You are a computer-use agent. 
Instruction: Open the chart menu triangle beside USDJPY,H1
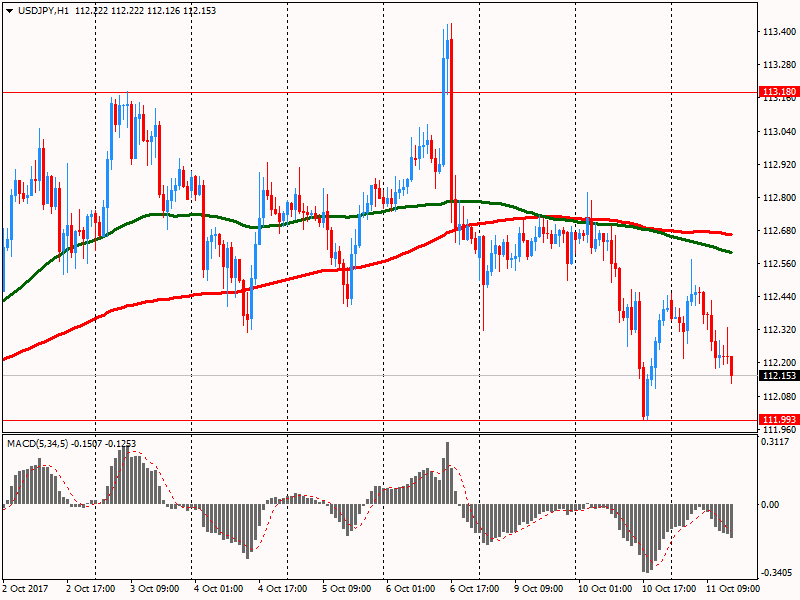point(10,11)
